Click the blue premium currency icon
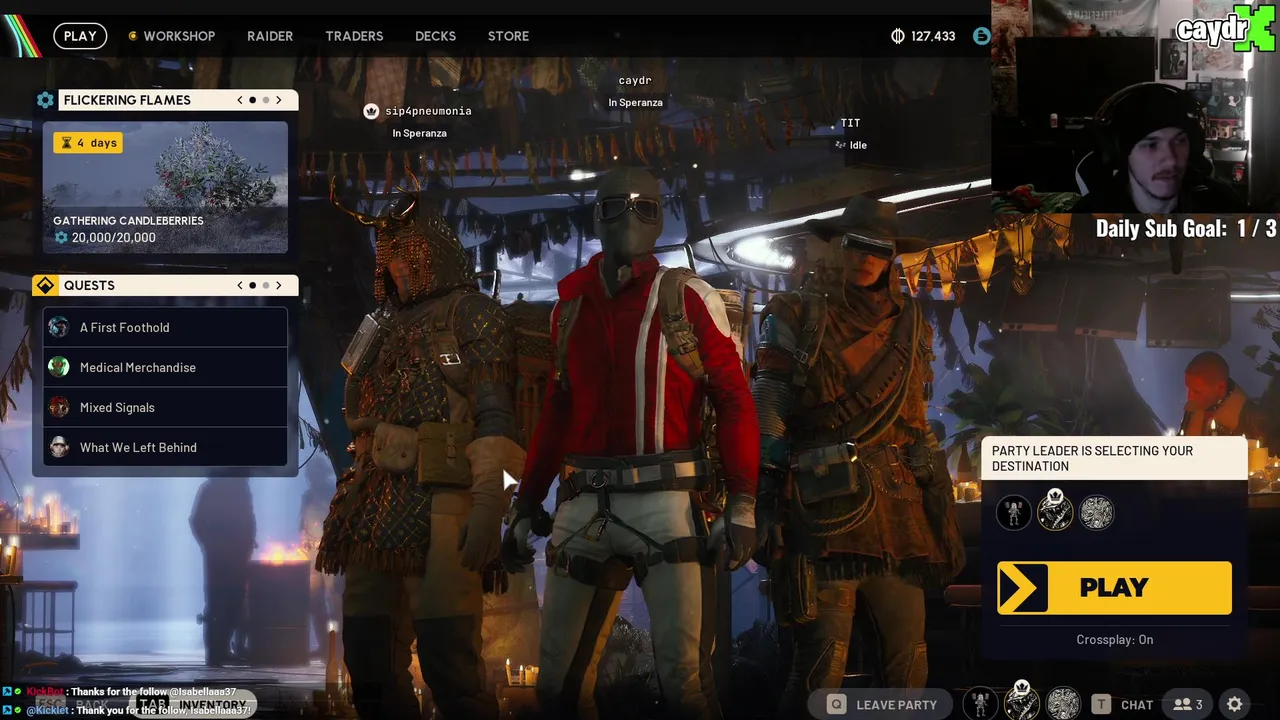 pyautogui.click(x=981, y=36)
